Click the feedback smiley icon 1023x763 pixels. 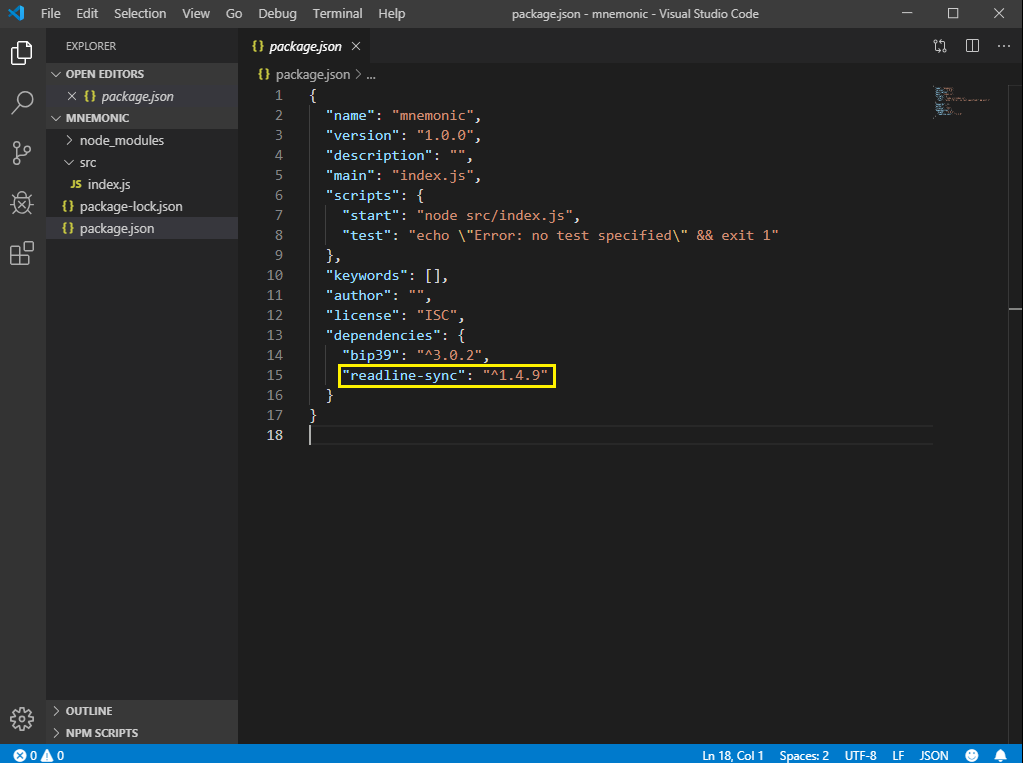[x=971, y=755]
